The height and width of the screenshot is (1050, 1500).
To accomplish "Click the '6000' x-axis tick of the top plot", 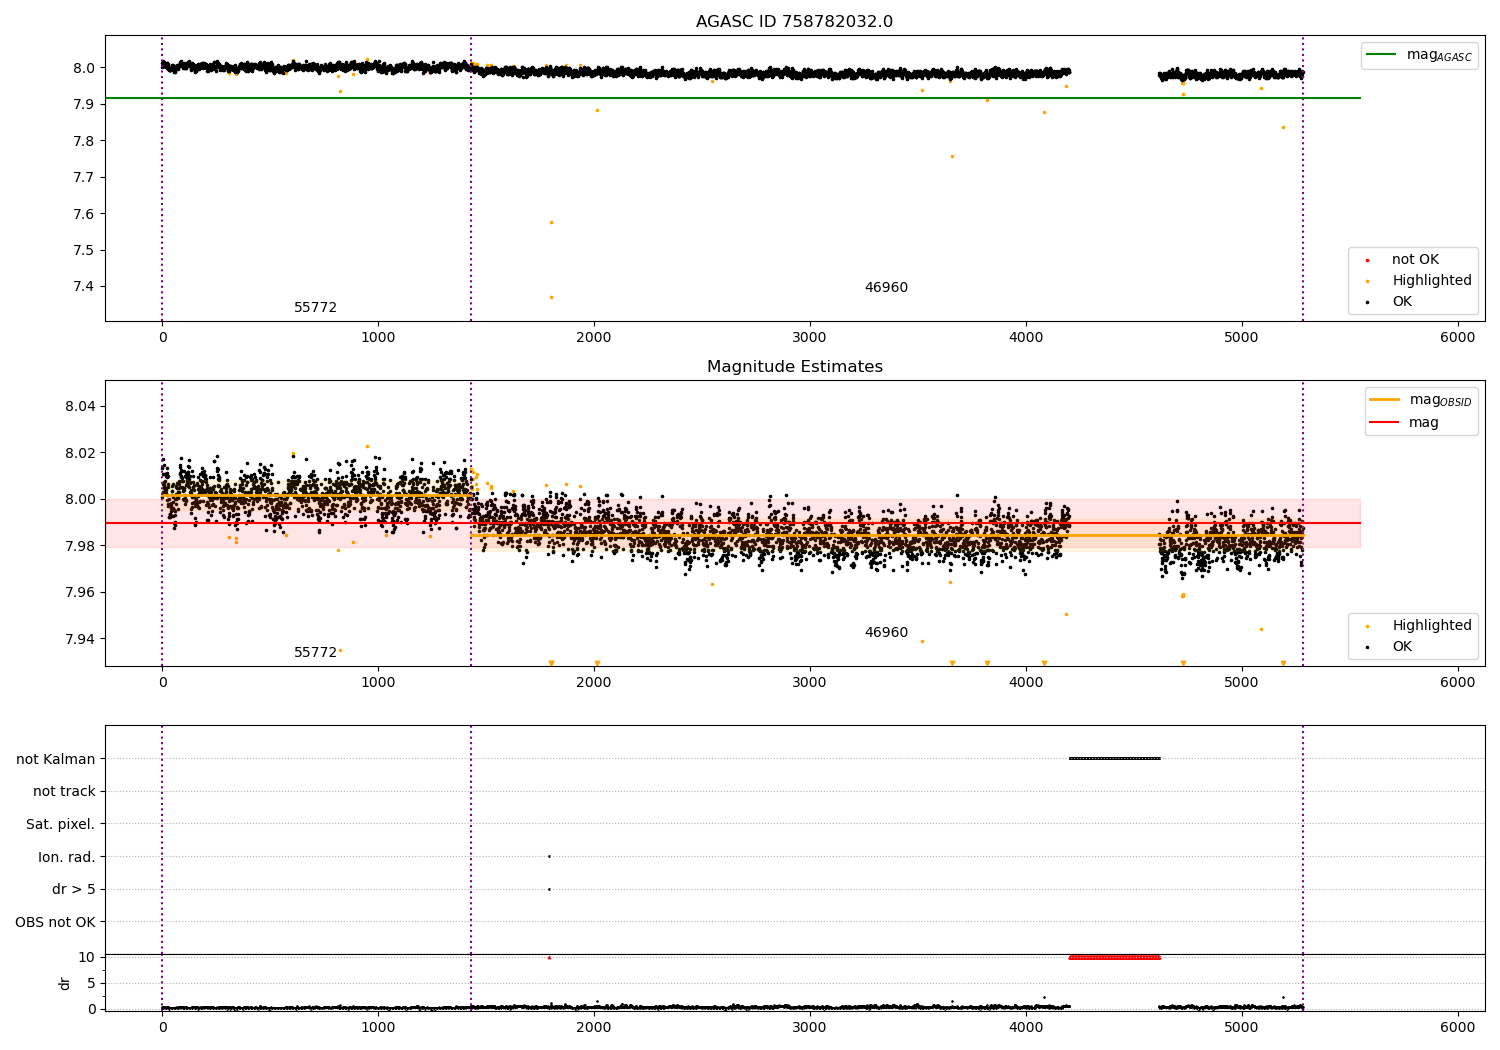I will pos(1457,337).
